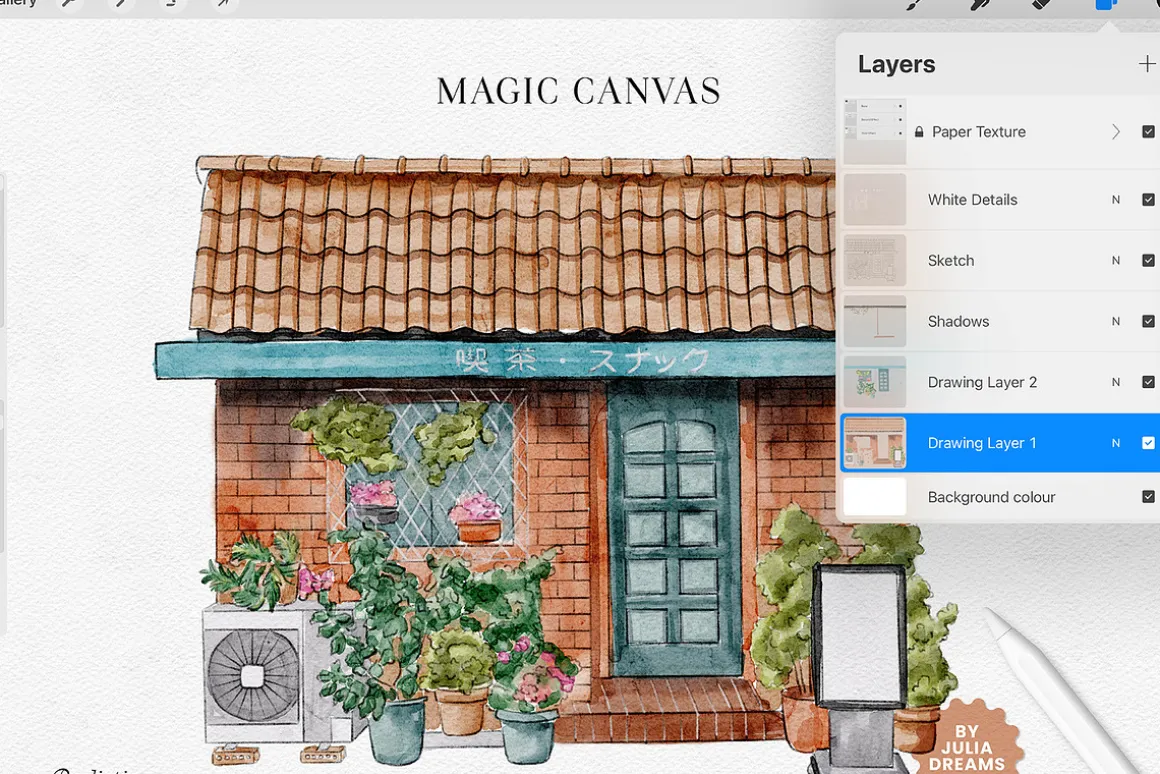
Task: Return to the Gallery
Action: click(x=18, y=3)
